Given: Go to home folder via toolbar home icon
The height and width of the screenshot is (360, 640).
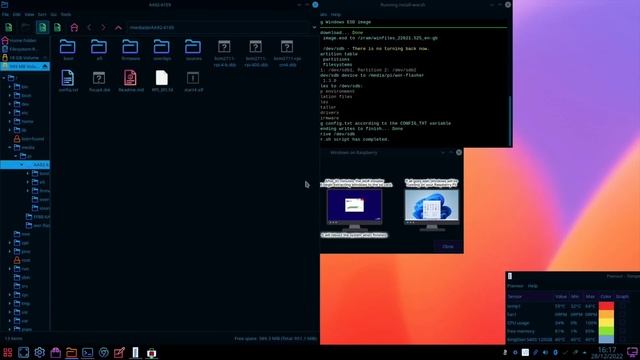Looking at the screenshot, I should tap(74, 27).
